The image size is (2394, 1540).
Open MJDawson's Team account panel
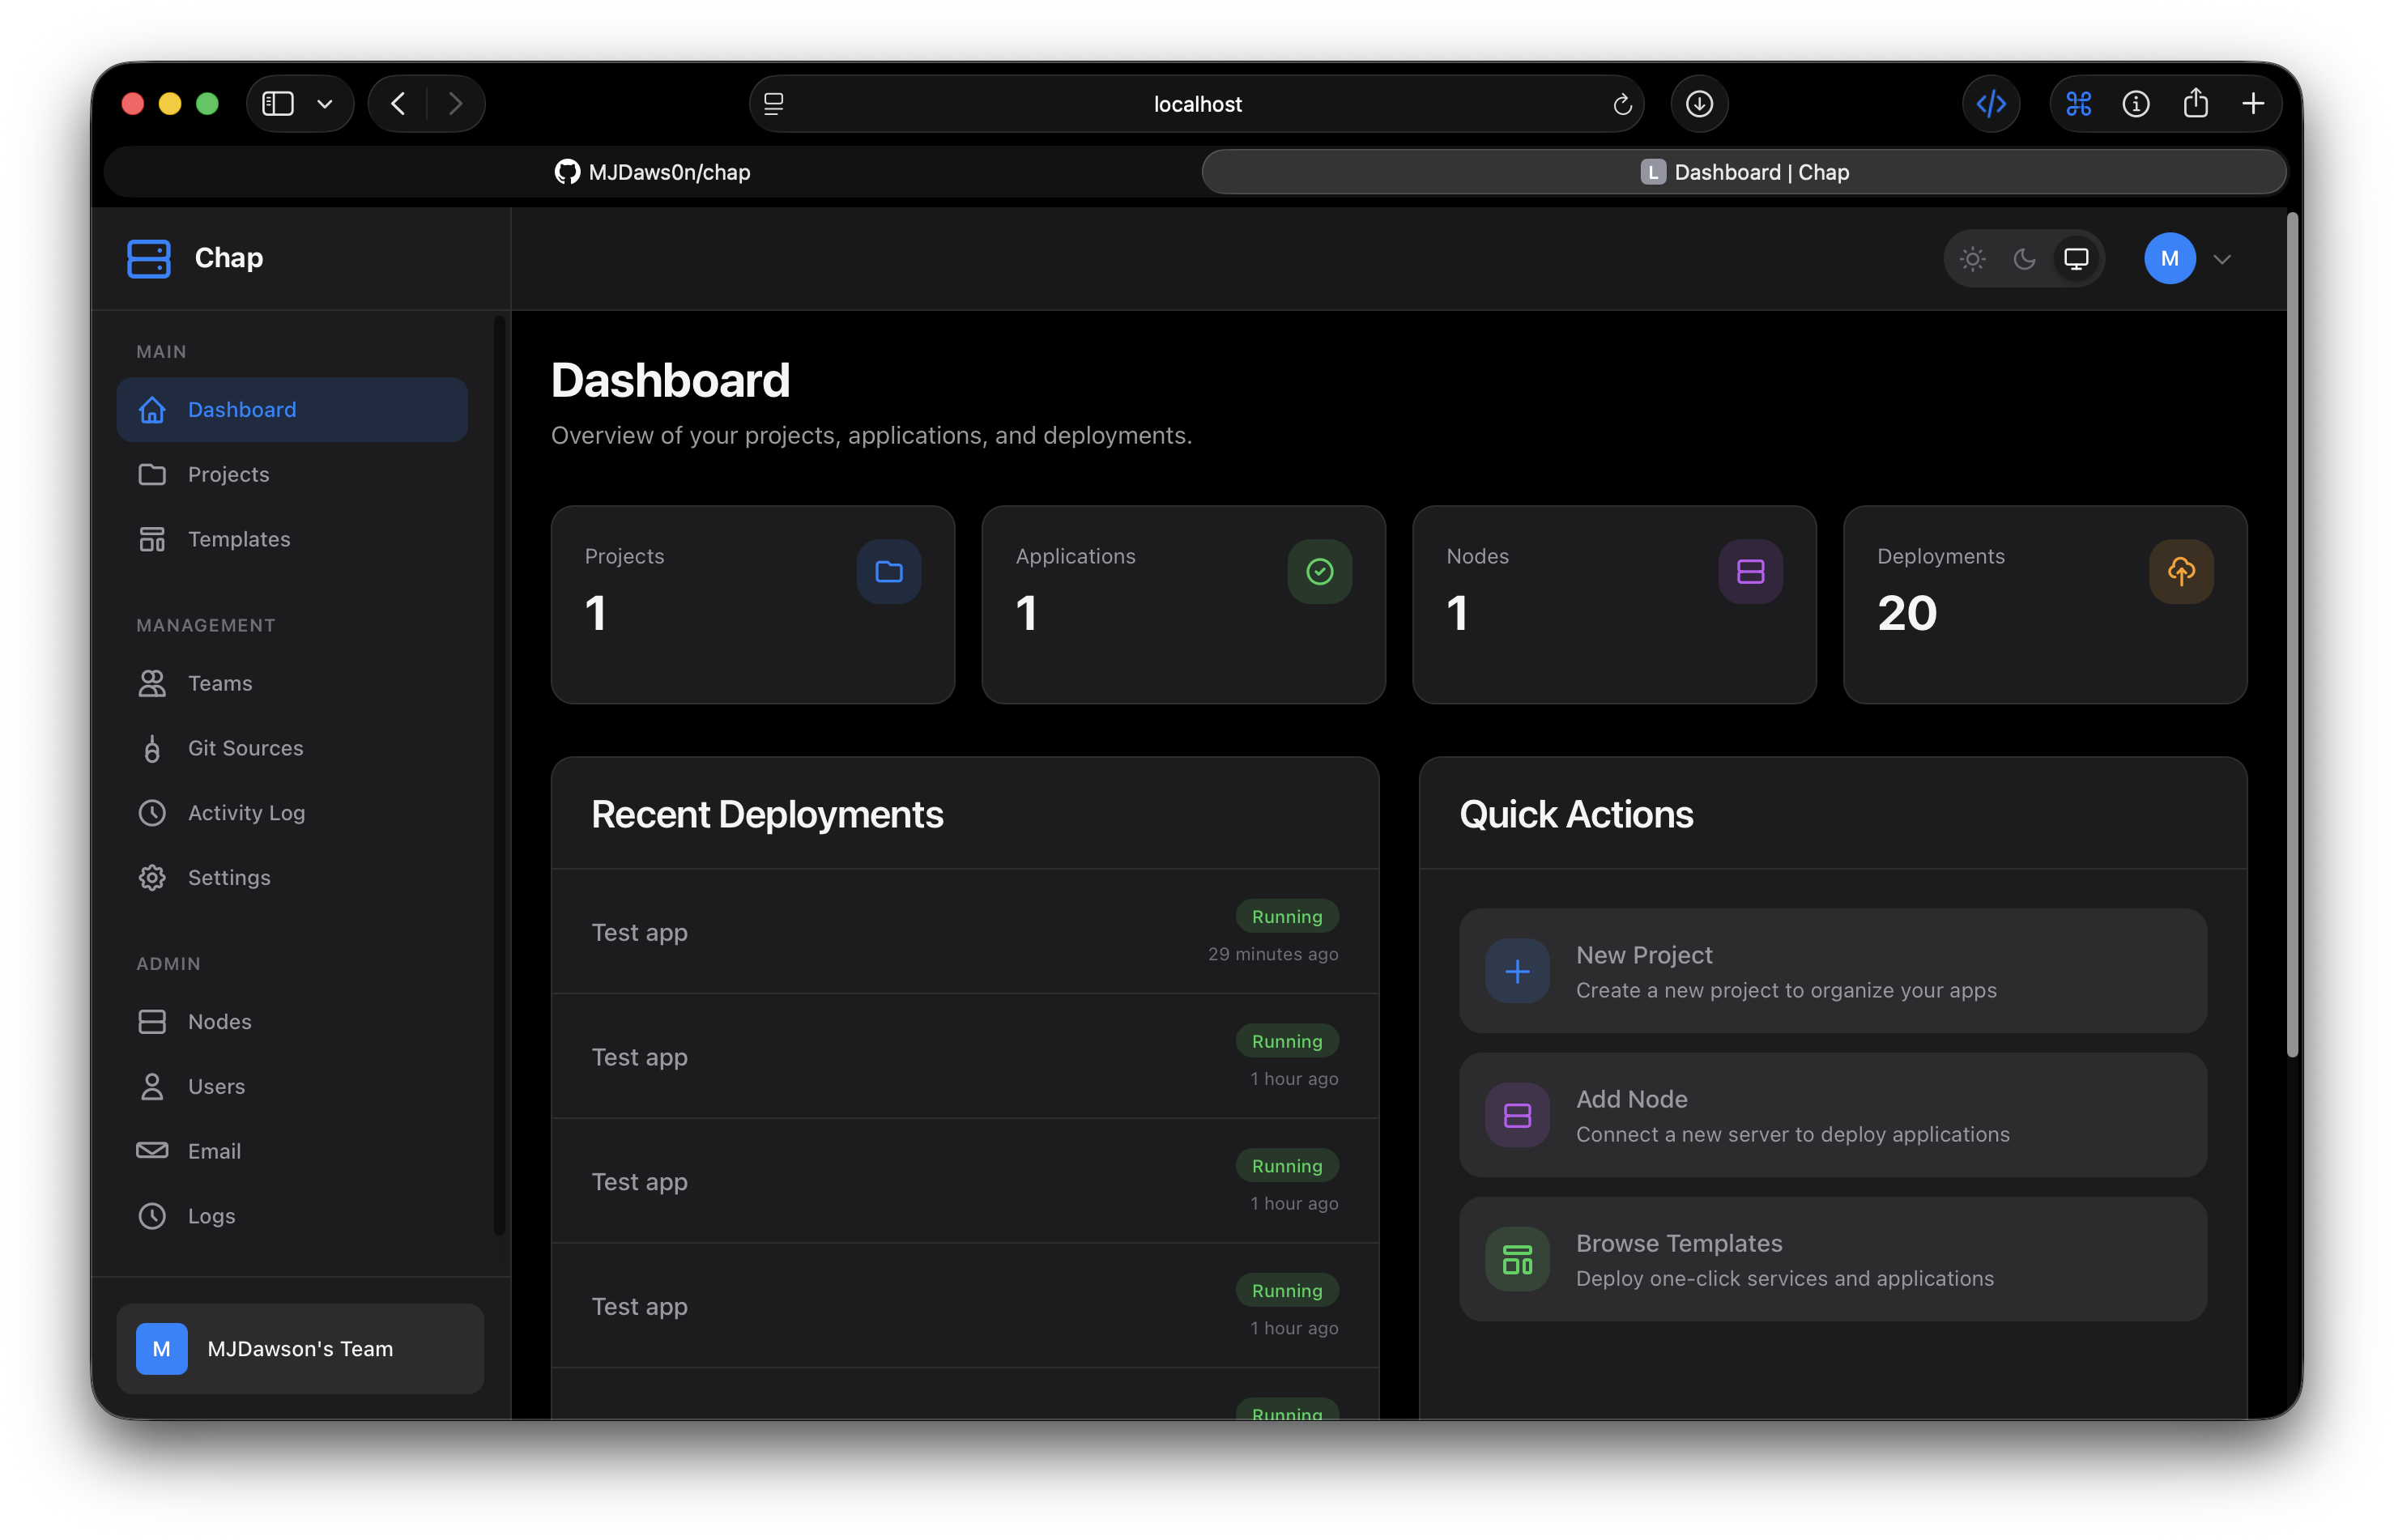point(299,1348)
